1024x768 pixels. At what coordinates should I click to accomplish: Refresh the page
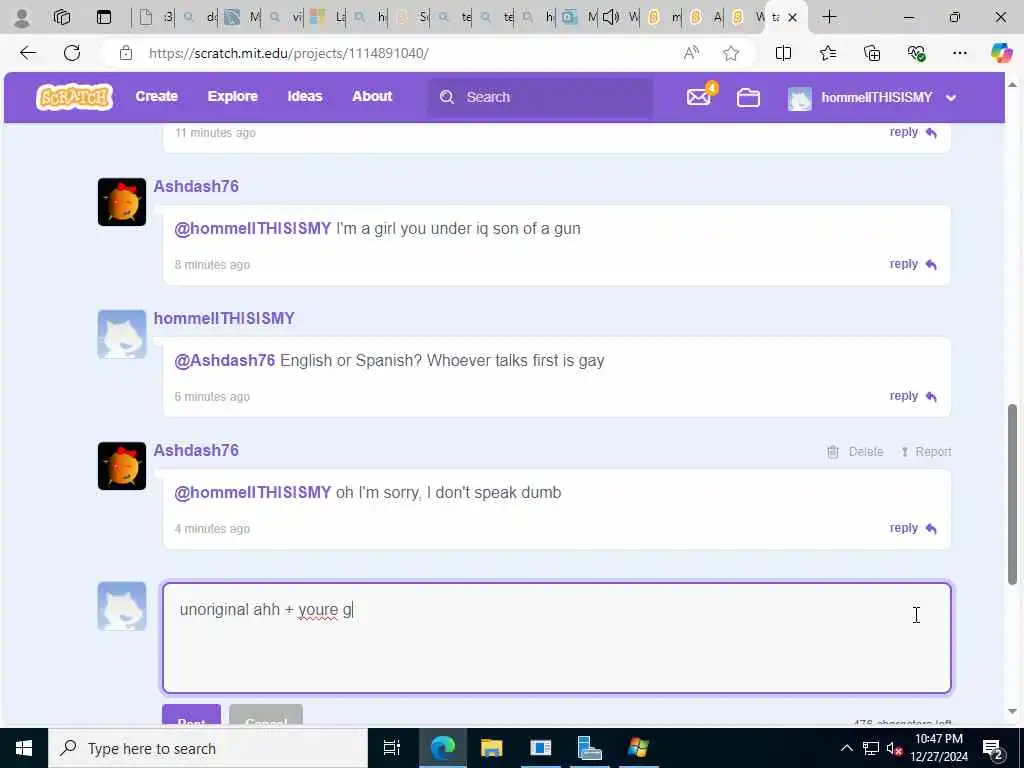[x=72, y=53]
